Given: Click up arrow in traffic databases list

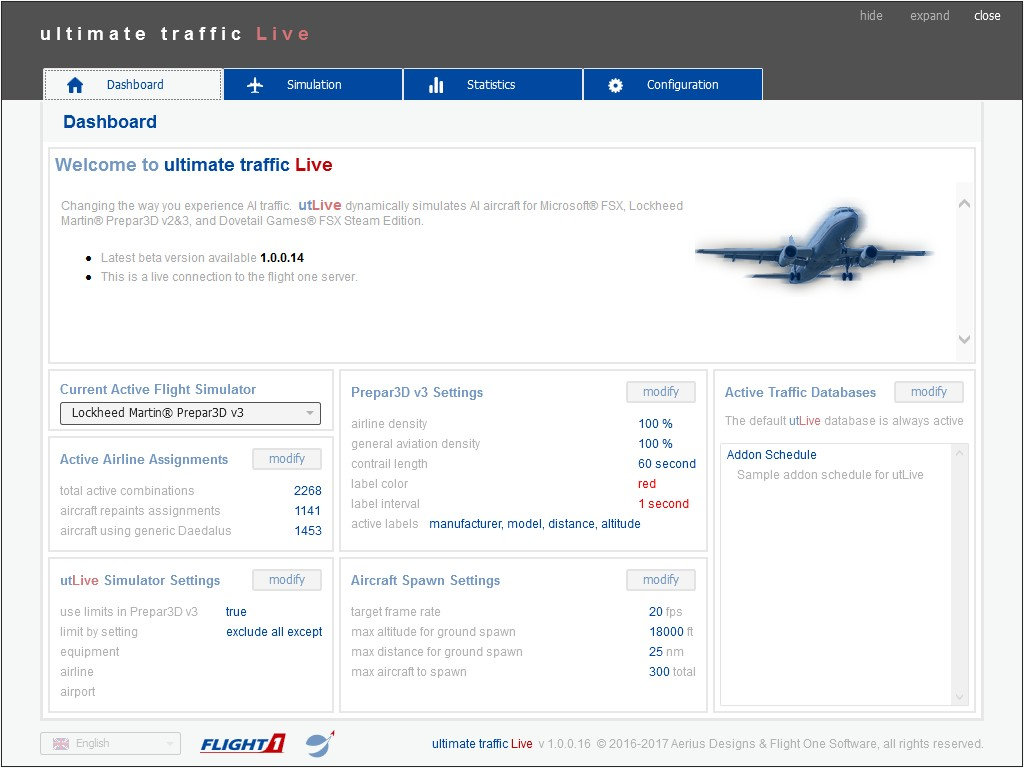Looking at the screenshot, I should coord(959,453).
